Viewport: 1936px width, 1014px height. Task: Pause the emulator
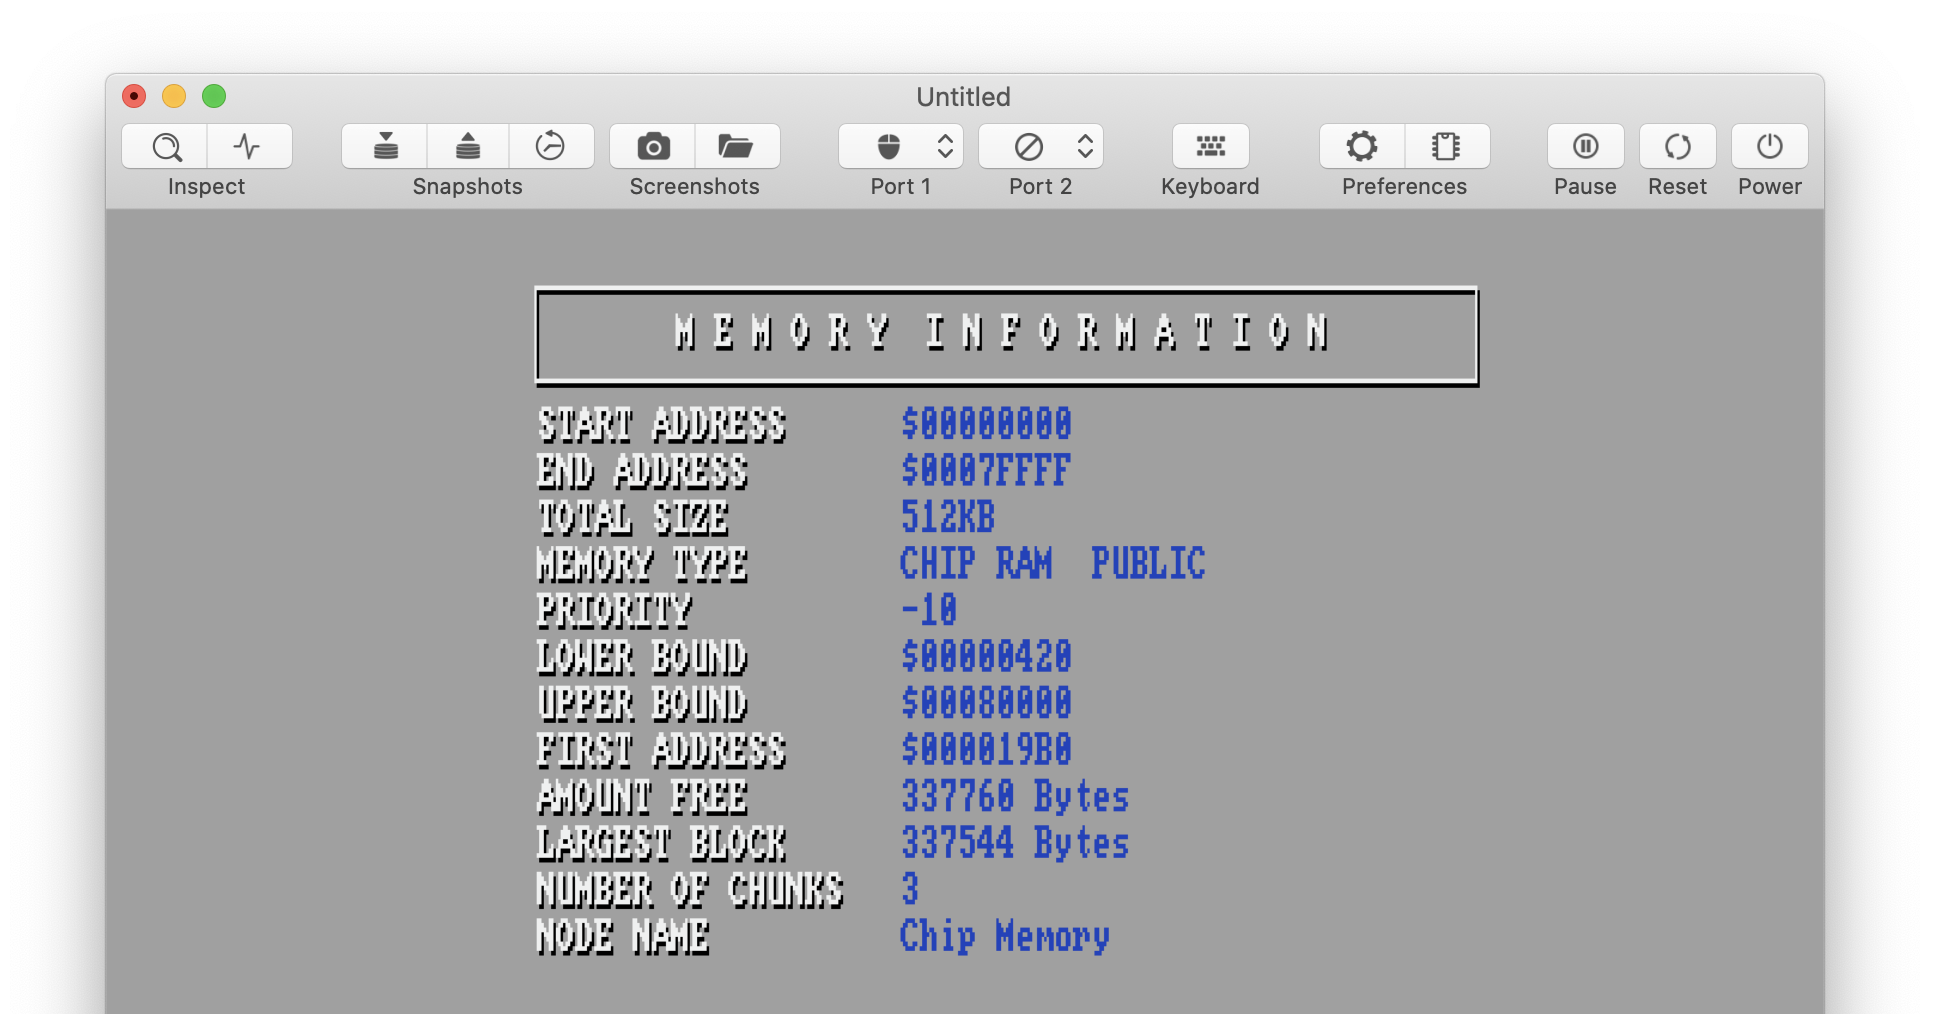1585,146
